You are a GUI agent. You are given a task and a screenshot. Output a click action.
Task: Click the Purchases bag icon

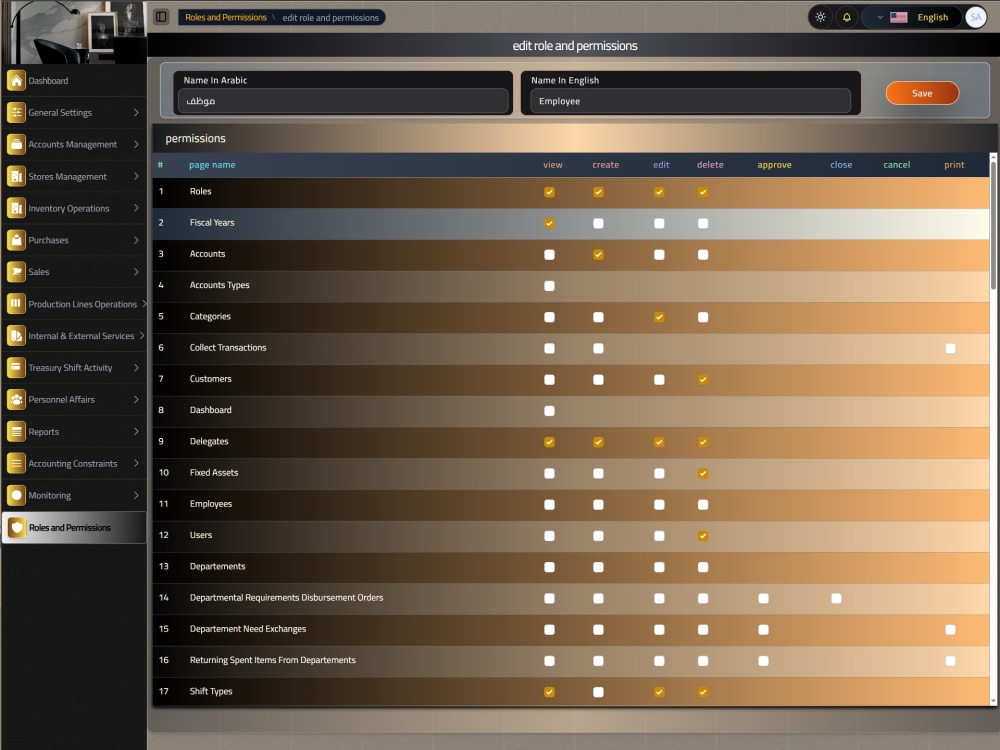[x=16, y=240]
